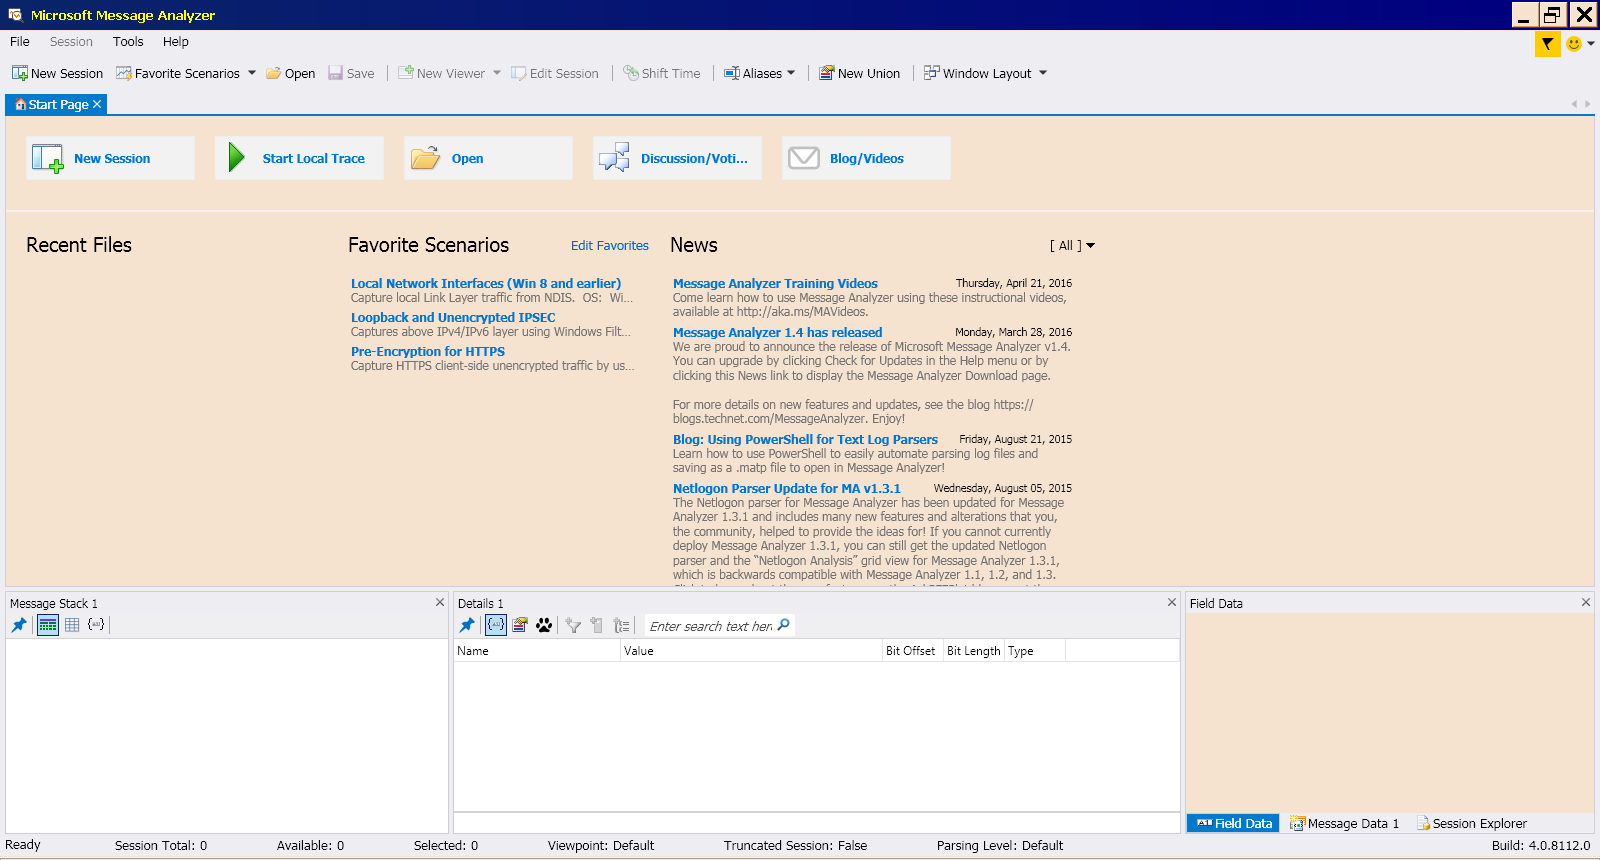Click the Edit Favorites link
This screenshot has height=860, width=1600.
609,246
